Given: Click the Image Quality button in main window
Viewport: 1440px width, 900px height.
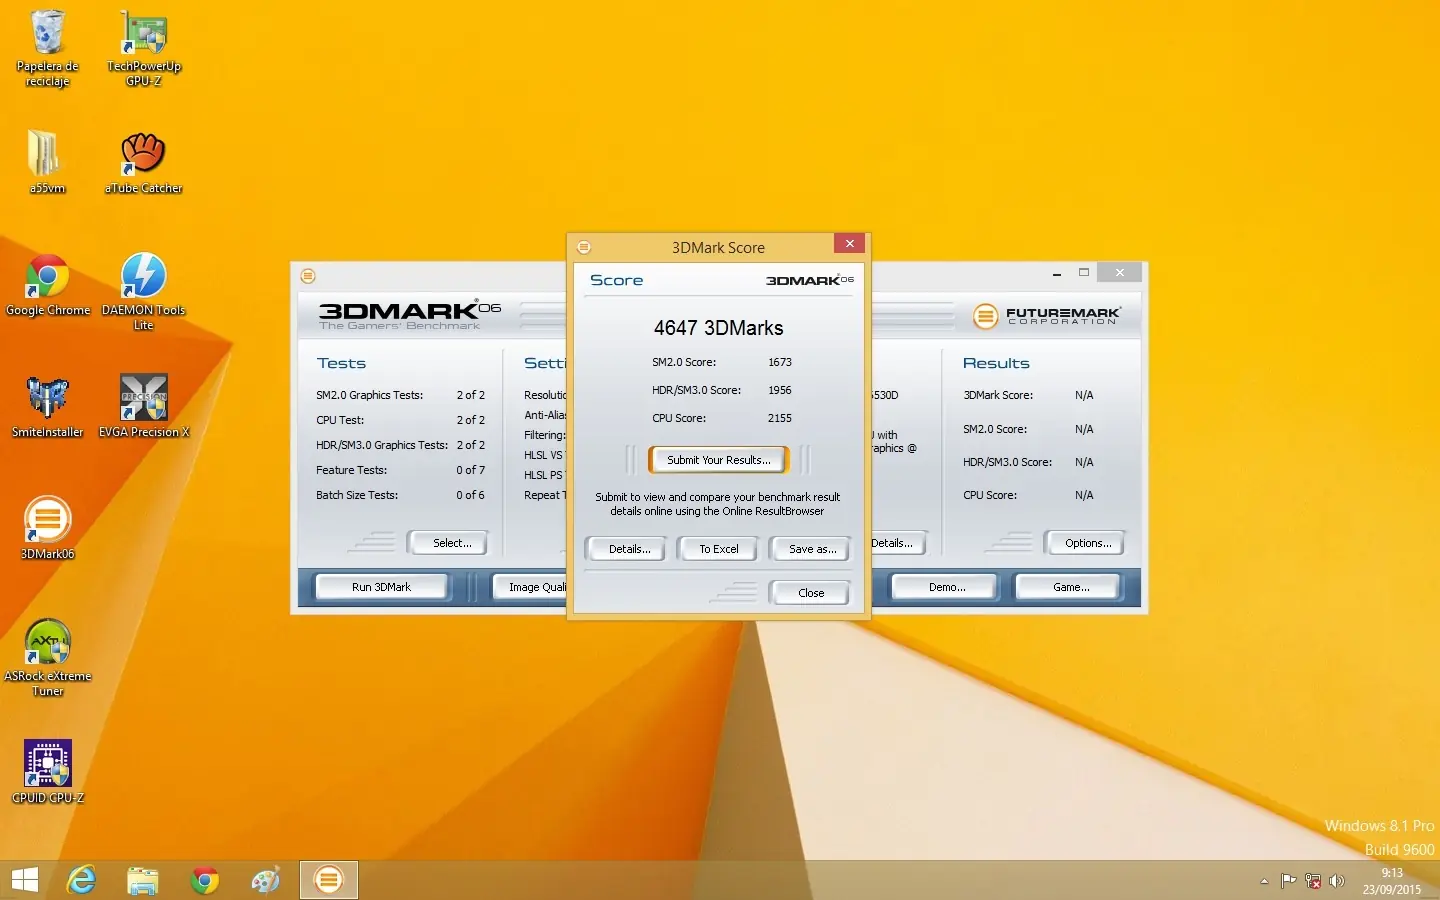Looking at the screenshot, I should click(531, 587).
